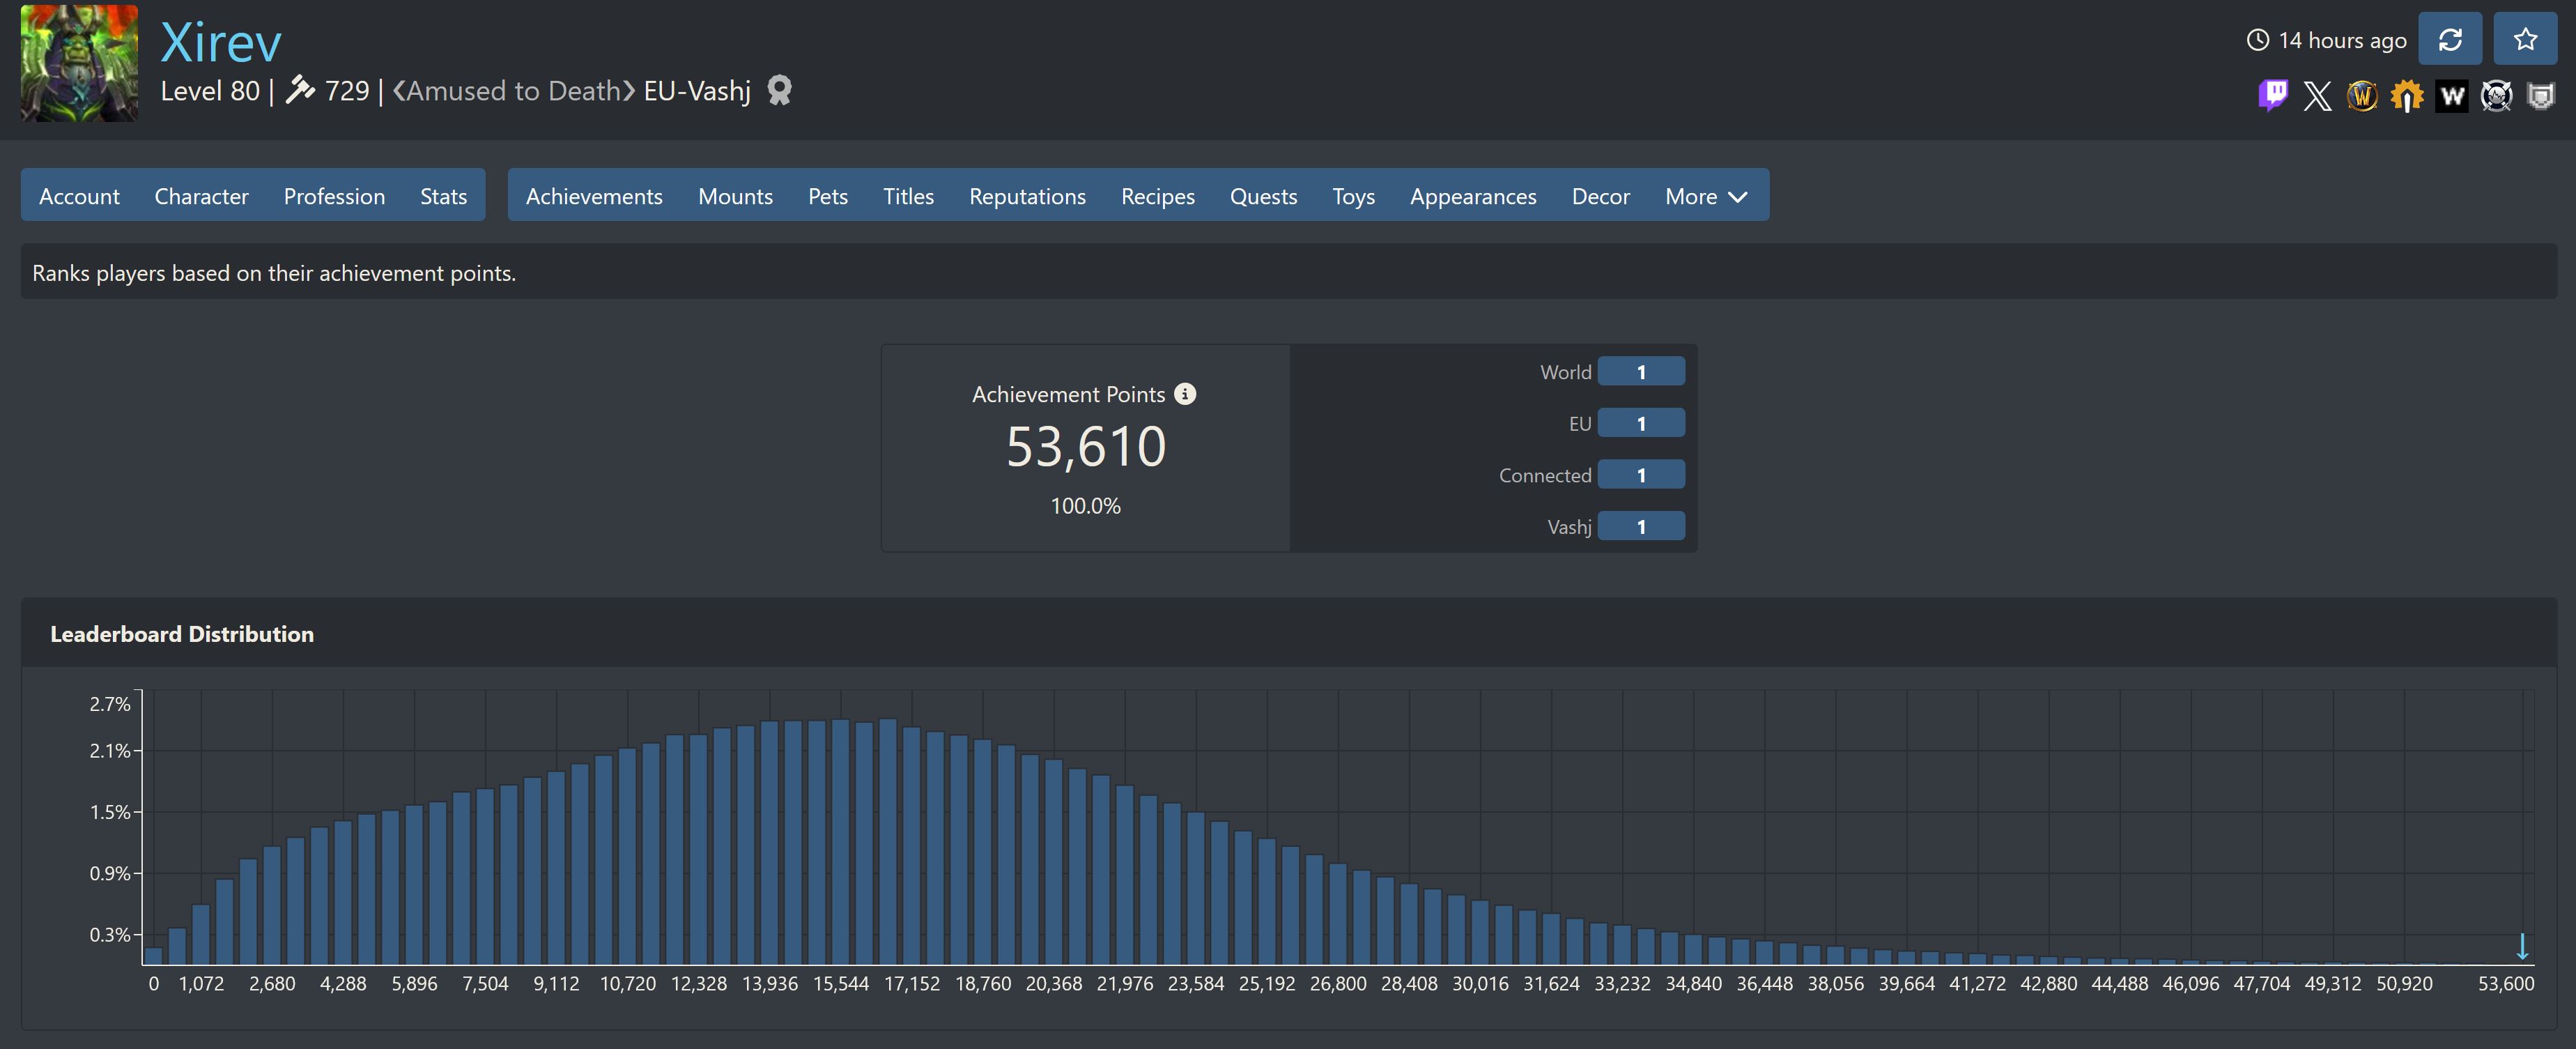2576x1049 pixels.
Task: Open the orange Raider.IO icon link
Action: 2406,96
